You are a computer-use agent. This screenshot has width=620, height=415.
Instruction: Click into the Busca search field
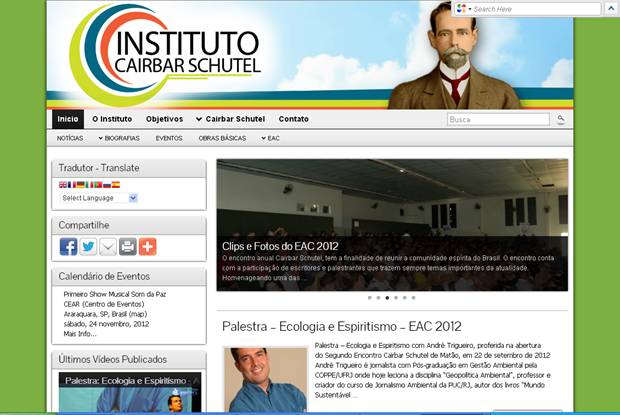tap(499, 119)
